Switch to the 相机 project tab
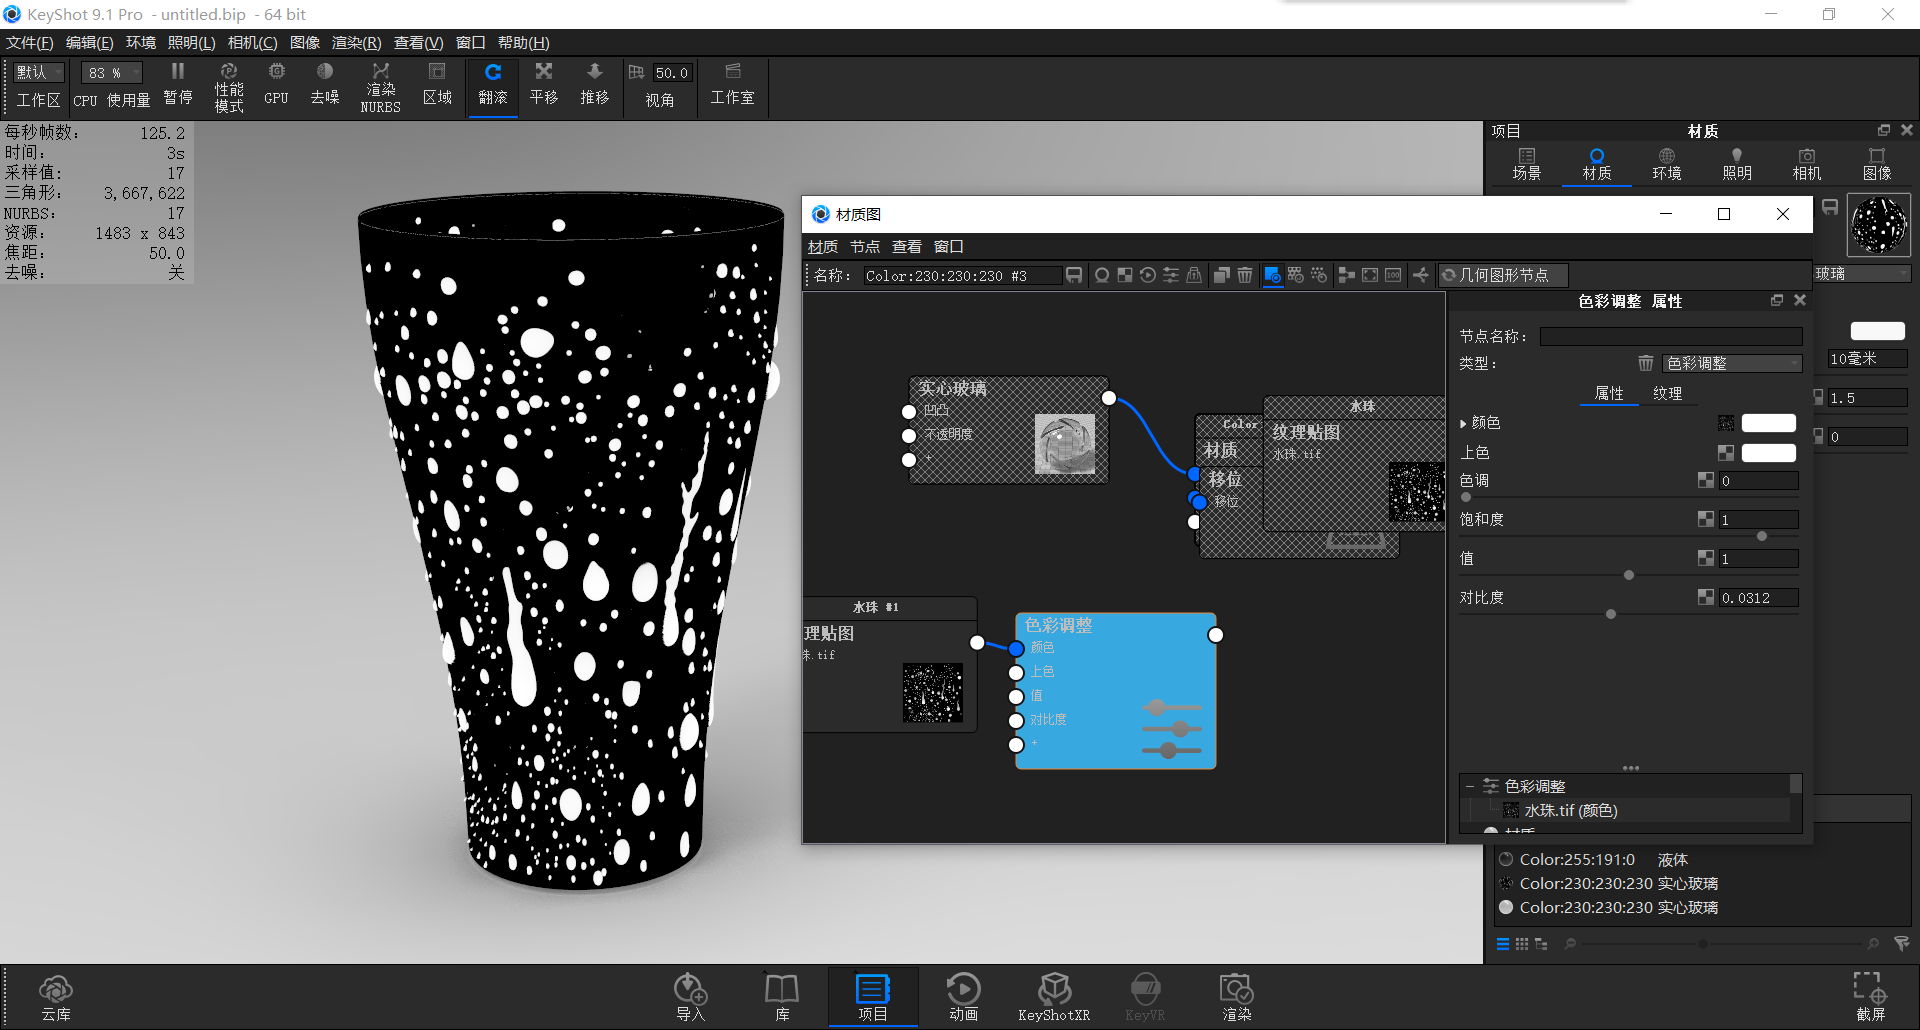1920x1030 pixels. [1806, 163]
